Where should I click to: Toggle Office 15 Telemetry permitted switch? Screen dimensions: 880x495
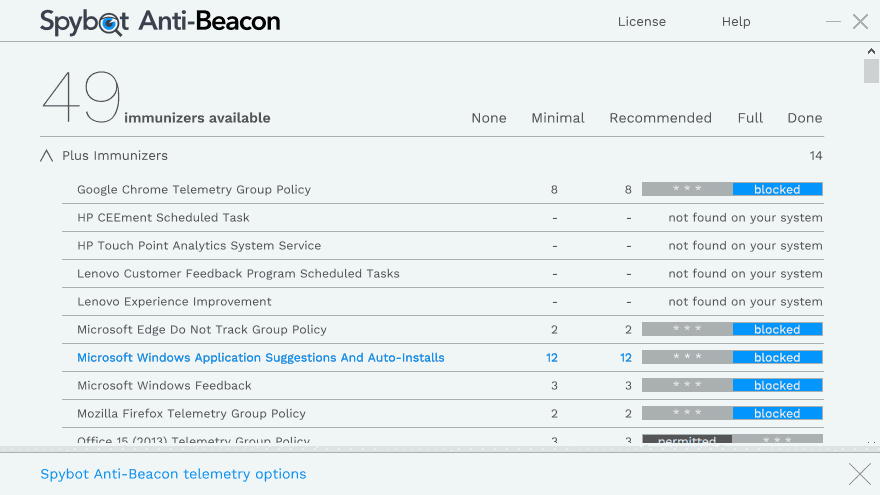pyautogui.click(x=732, y=439)
